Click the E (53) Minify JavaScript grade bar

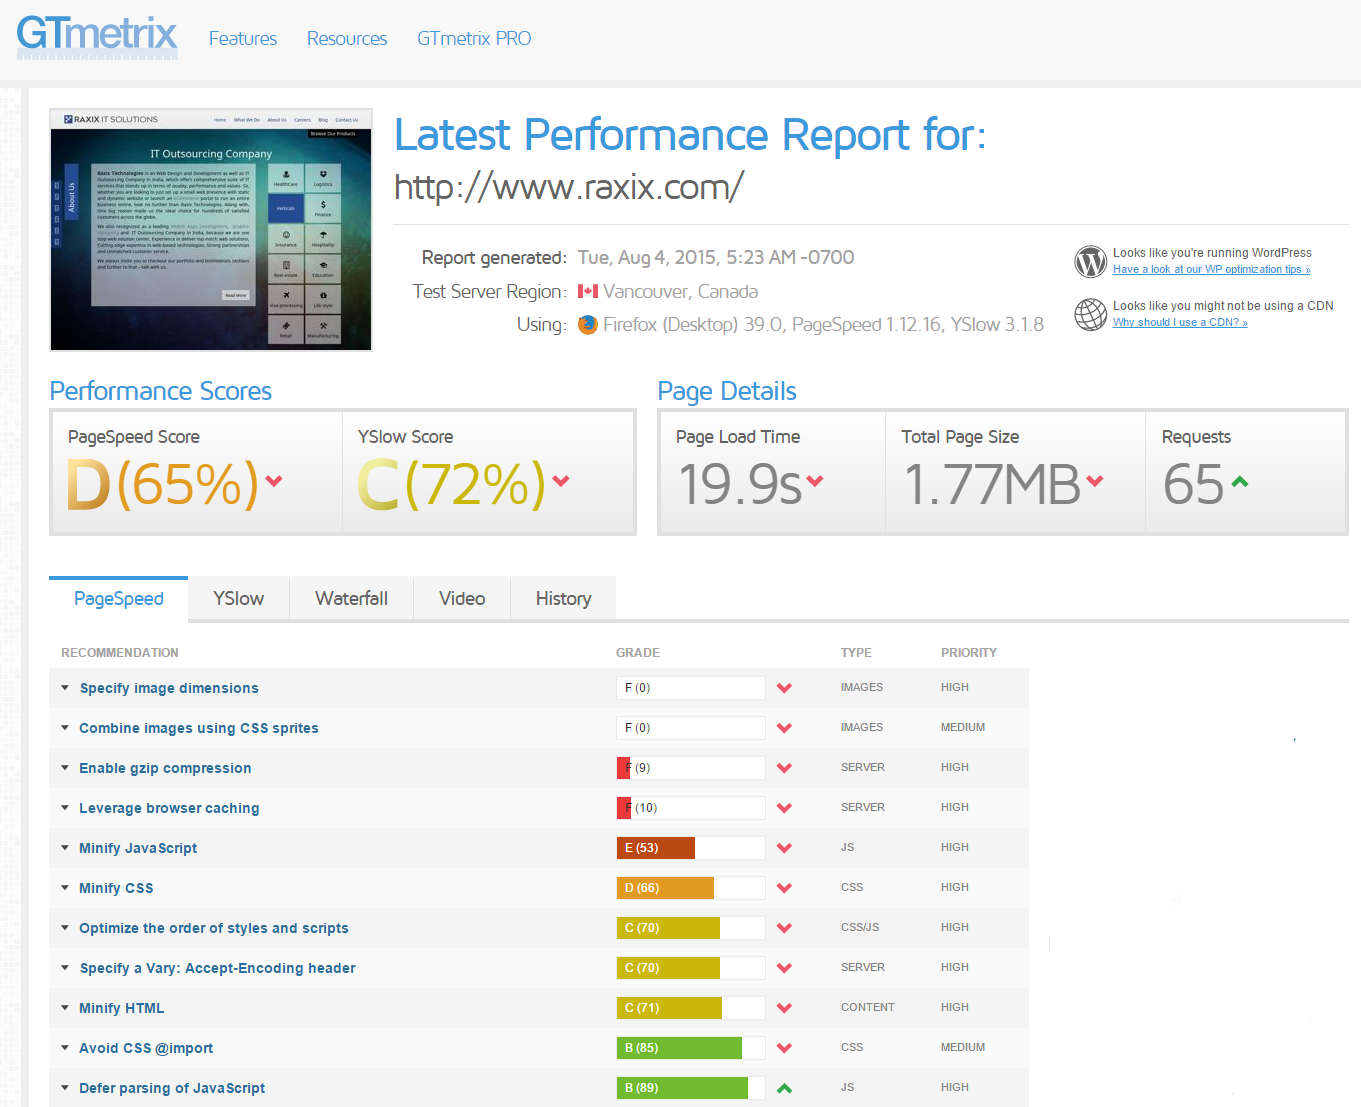tap(691, 848)
